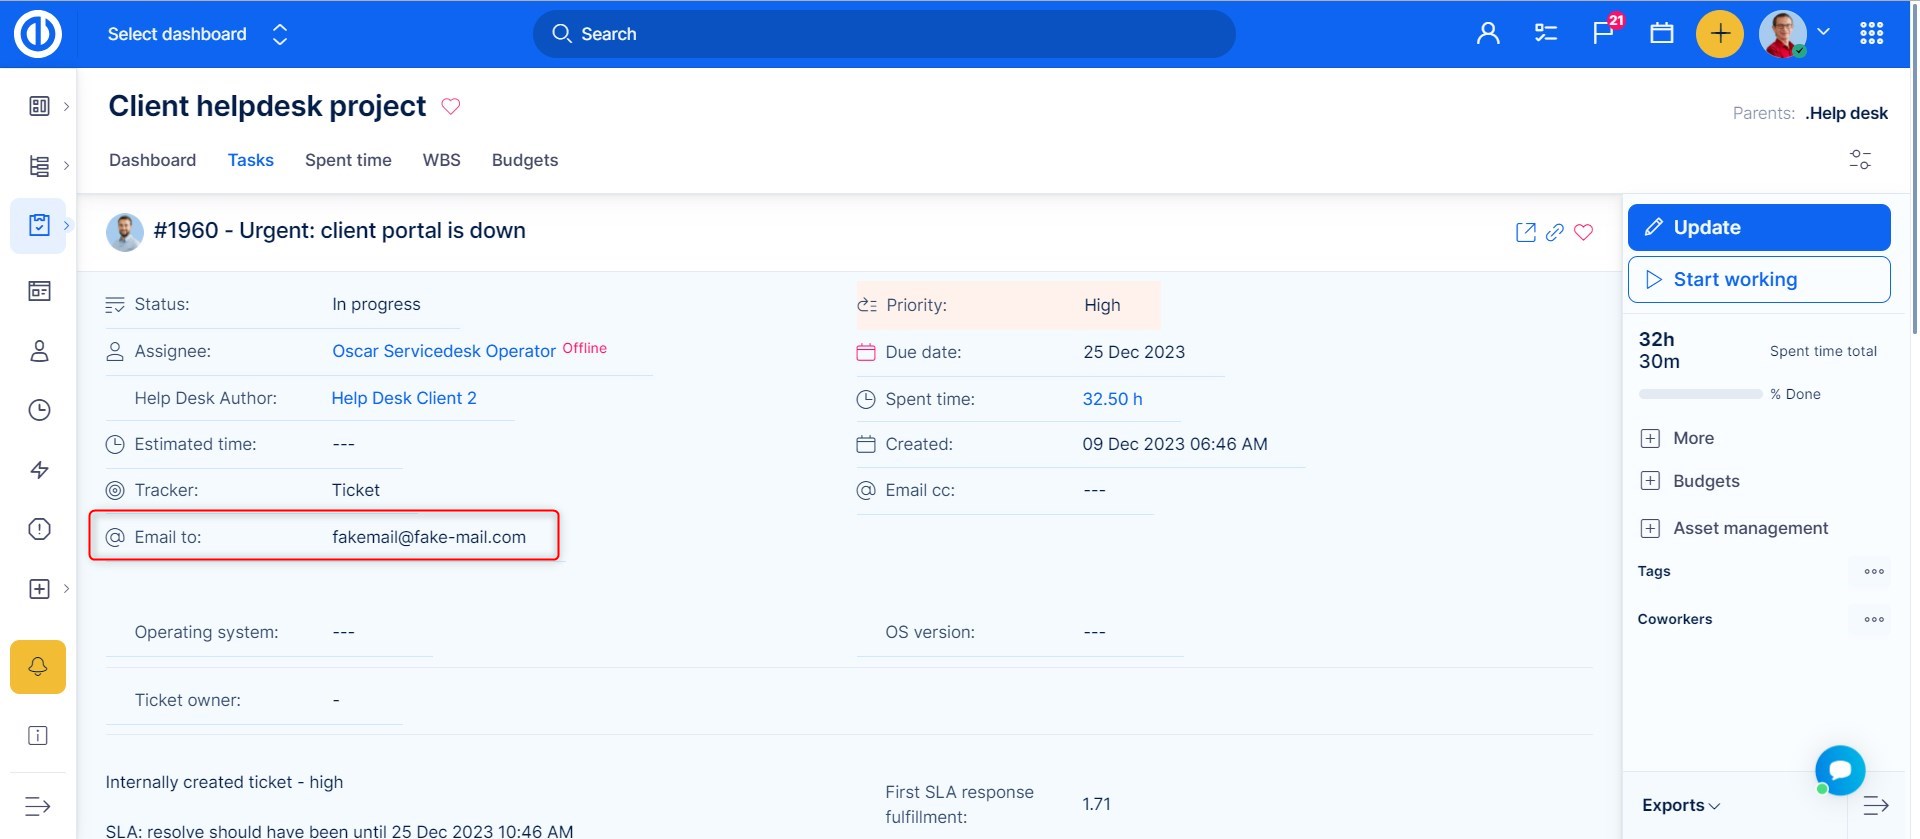Click the Search input field

pos(883,34)
